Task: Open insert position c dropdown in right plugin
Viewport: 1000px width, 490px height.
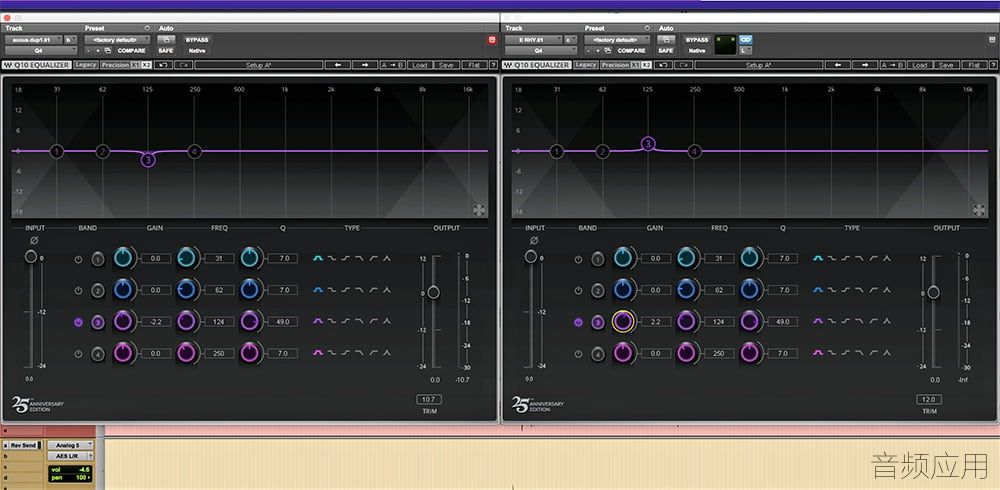Action: (x=571, y=40)
